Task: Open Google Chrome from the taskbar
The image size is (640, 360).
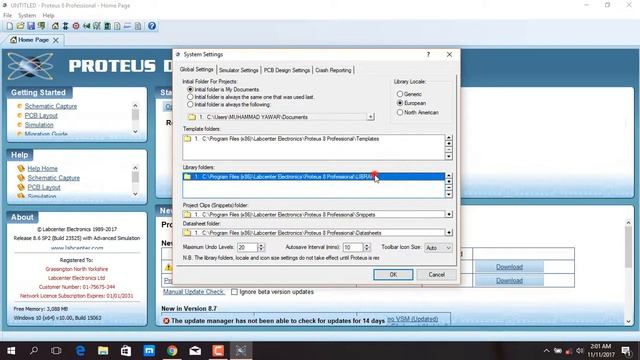Action: [172, 351]
